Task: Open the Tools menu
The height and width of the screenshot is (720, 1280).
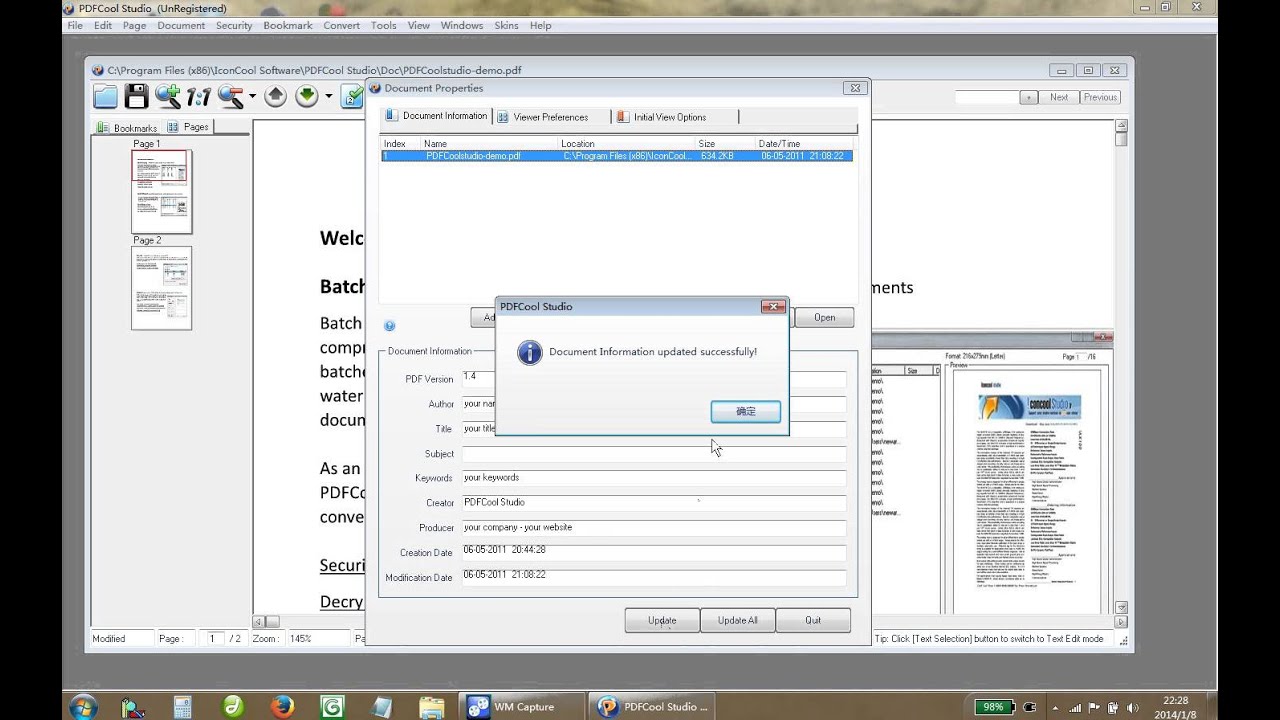Action: coord(384,25)
